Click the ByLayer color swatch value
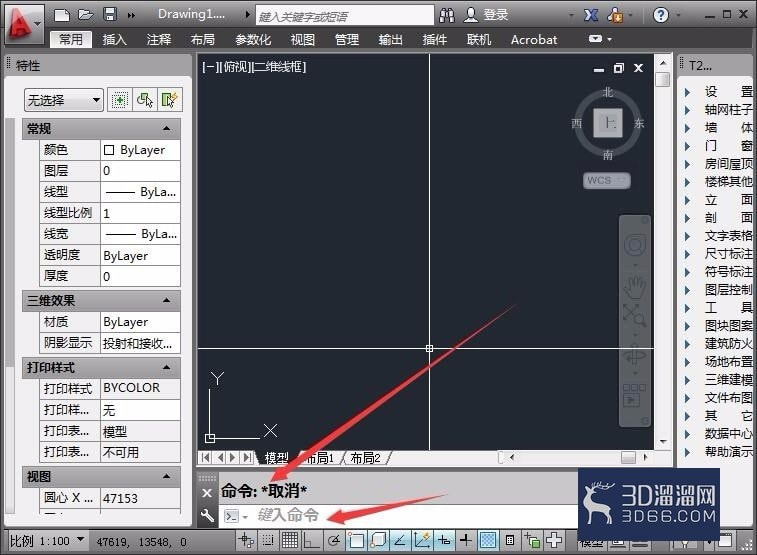The width and height of the screenshot is (757, 555). point(140,150)
